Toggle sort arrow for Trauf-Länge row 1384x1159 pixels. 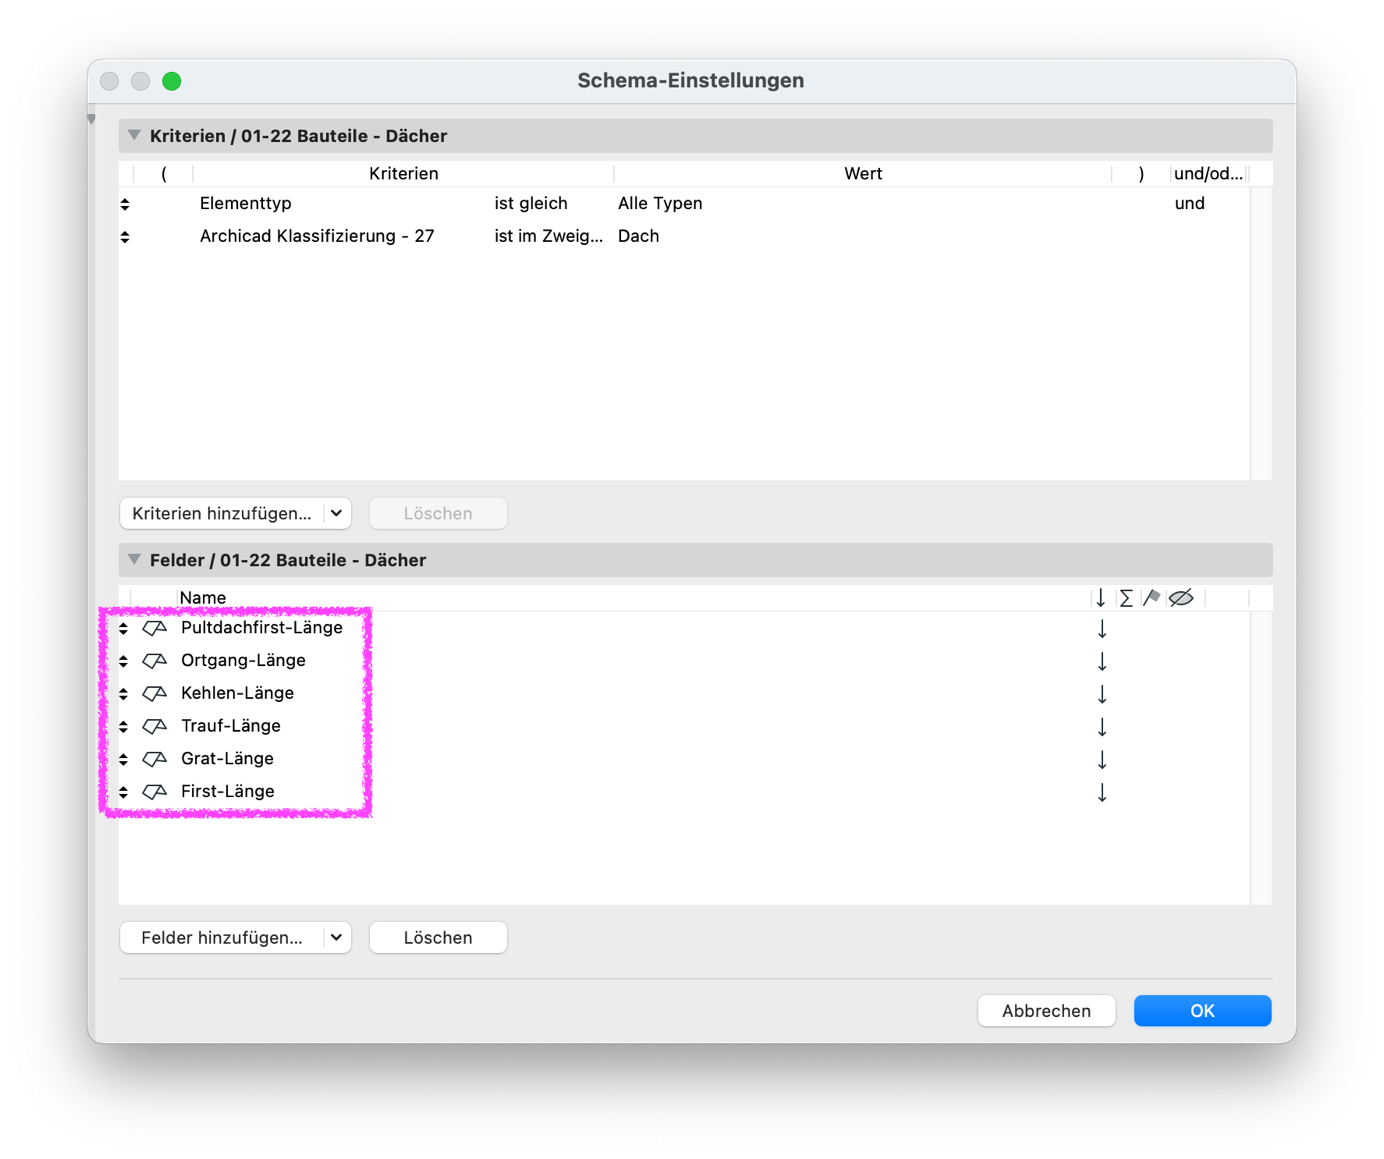[1102, 727]
